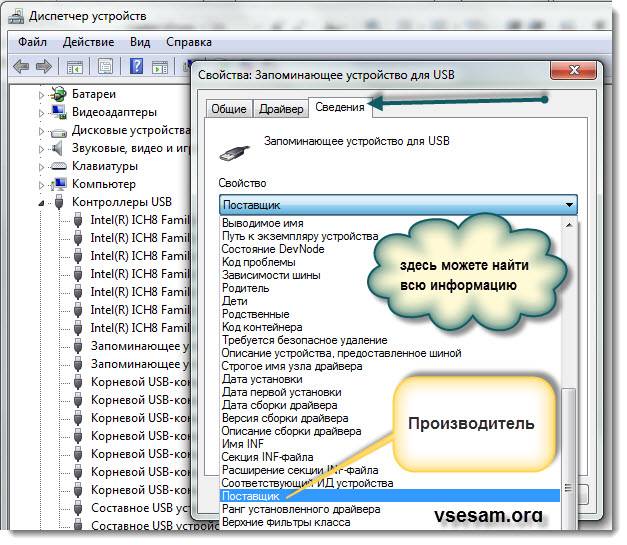This screenshot has height=545, width=627.
Task: Switch to the Драйвер tab
Action: (281, 109)
